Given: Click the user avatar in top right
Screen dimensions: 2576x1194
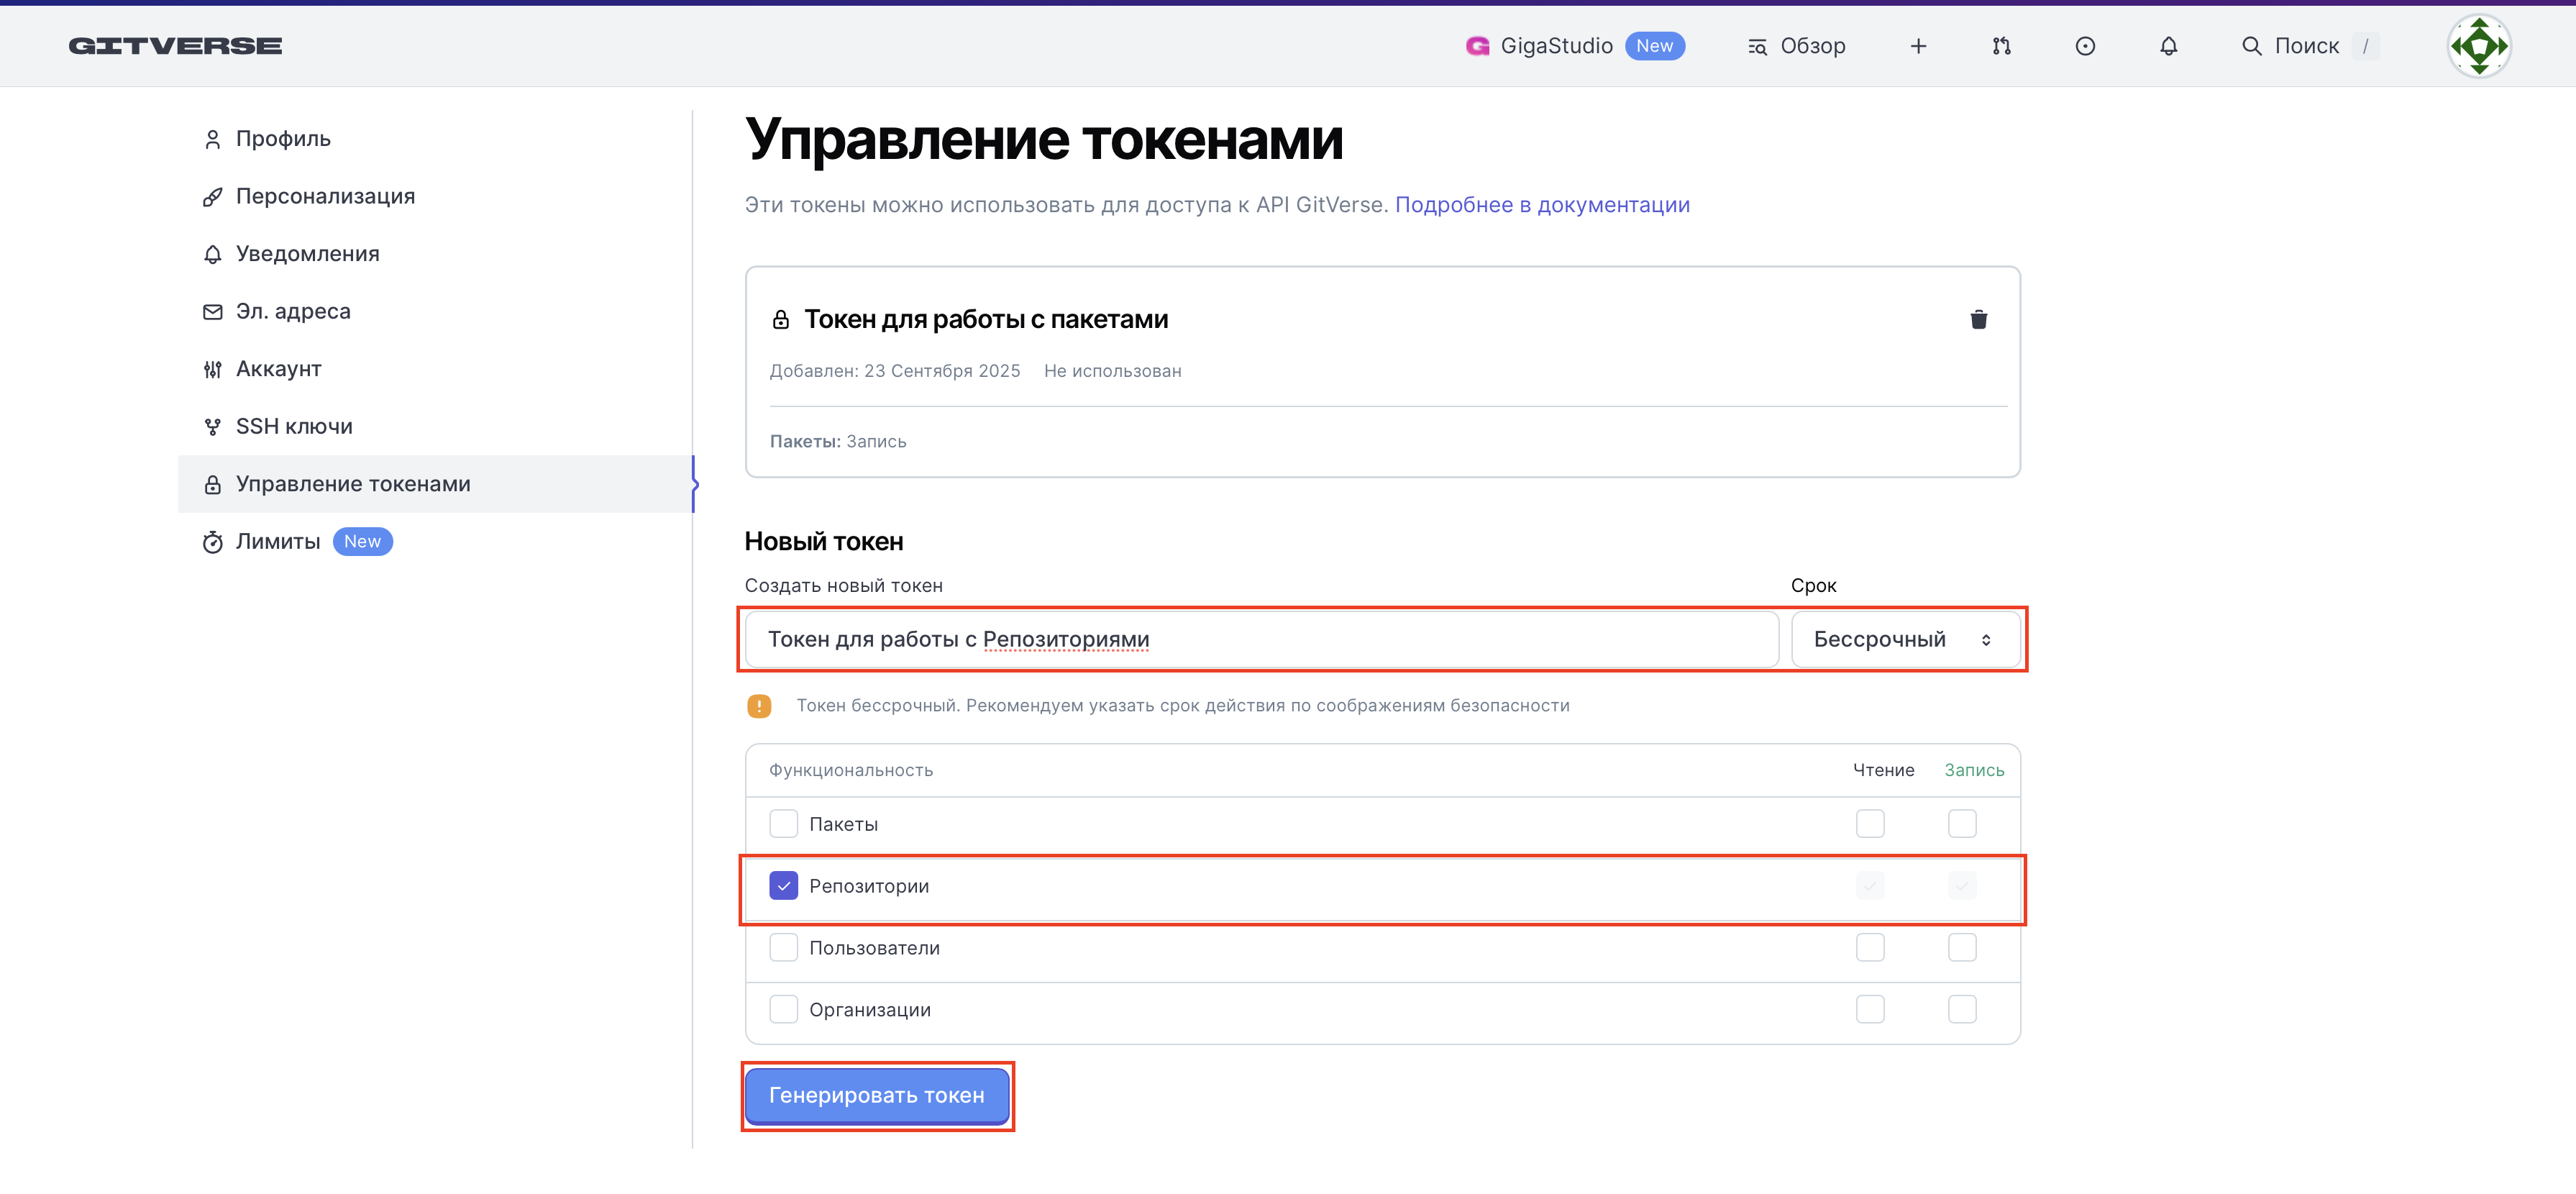Looking at the screenshot, I should (2478, 46).
